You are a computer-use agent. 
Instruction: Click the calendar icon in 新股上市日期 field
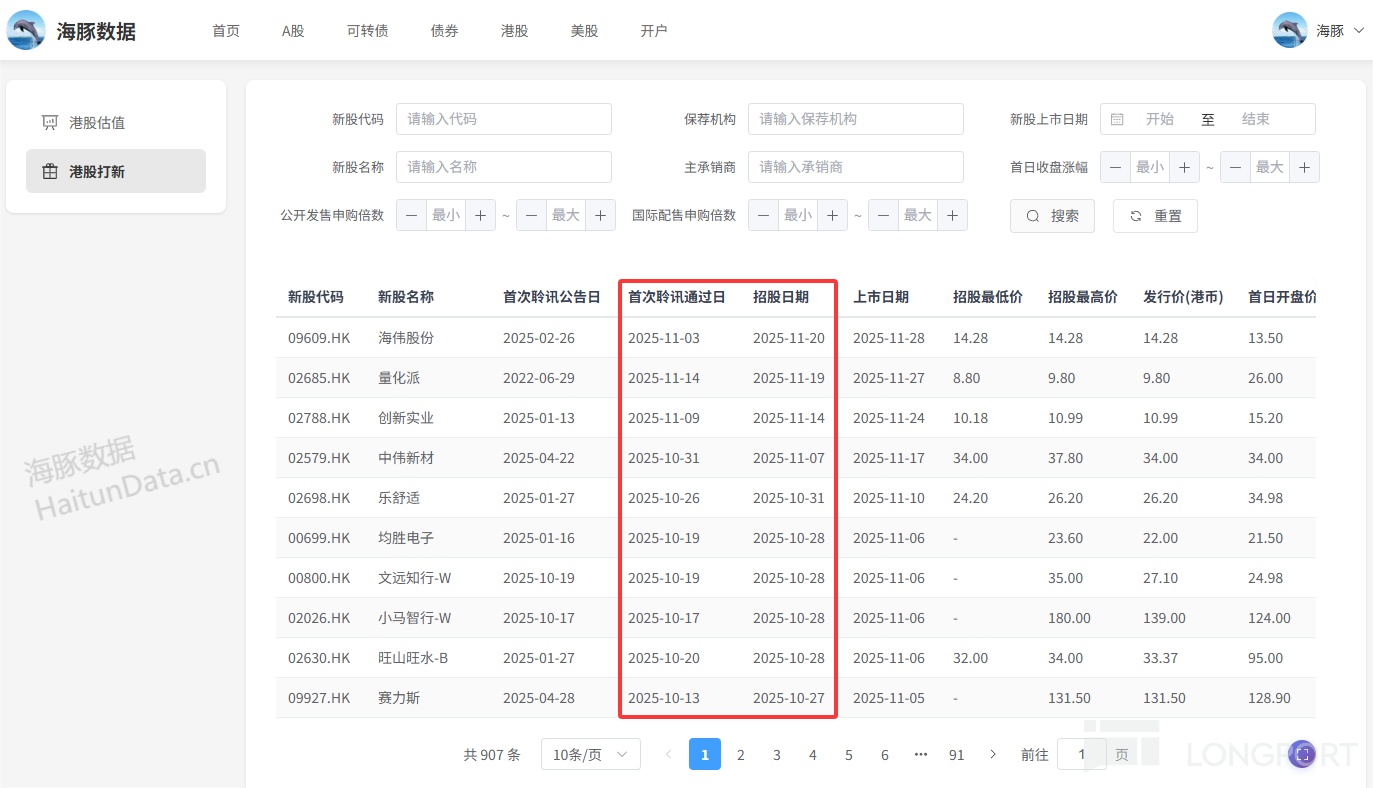click(x=1117, y=119)
